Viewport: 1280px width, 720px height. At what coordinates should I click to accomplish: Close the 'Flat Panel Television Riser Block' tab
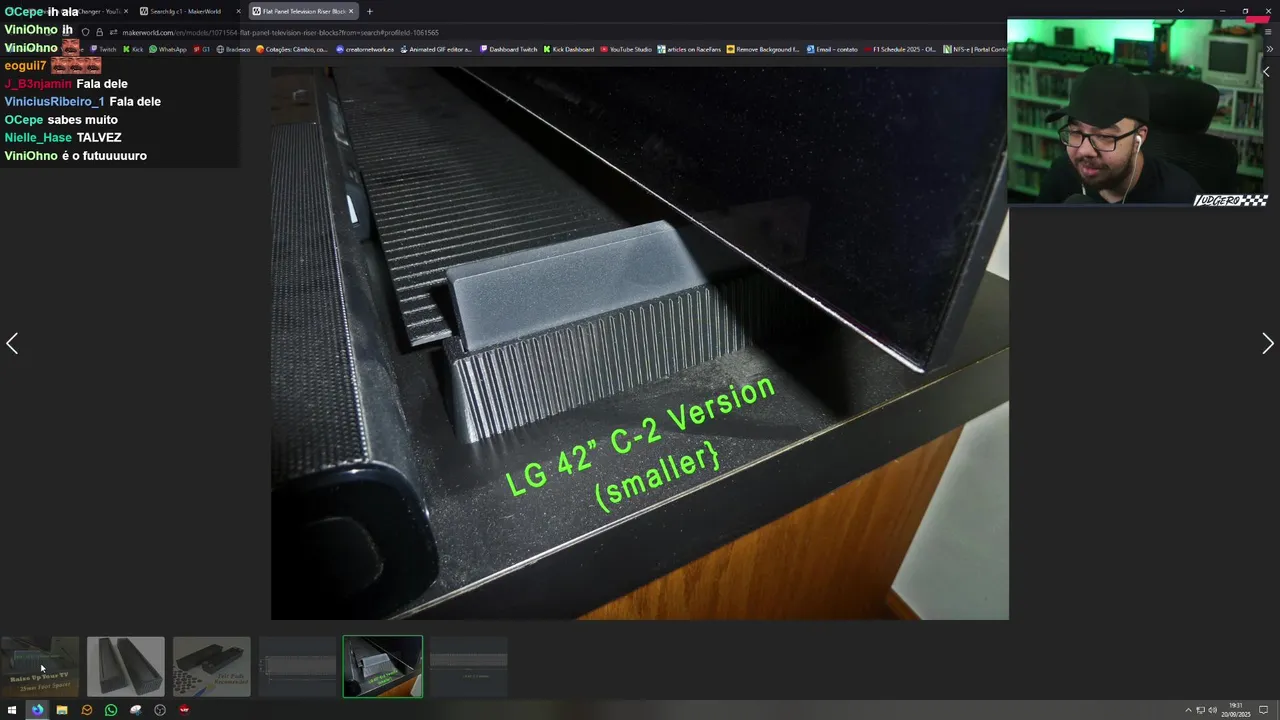pos(350,11)
